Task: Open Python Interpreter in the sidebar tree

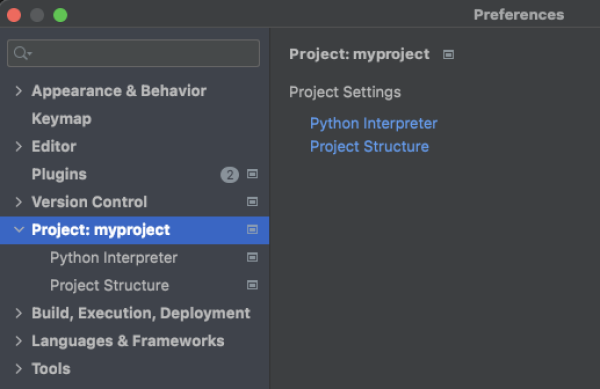Action: pos(114,258)
